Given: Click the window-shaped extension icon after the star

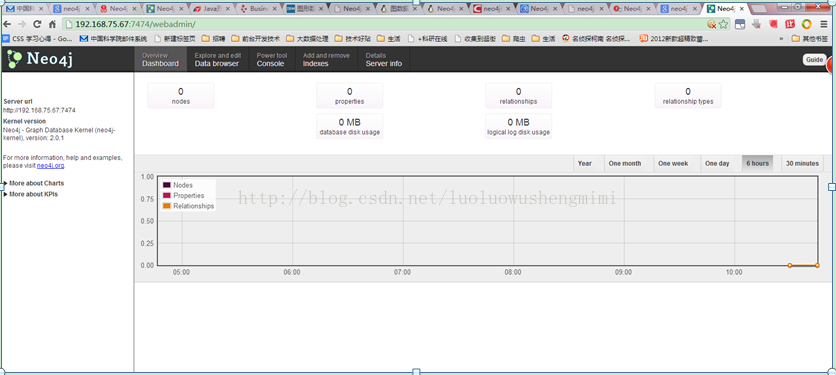Looking at the screenshot, I should [x=739, y=24].
